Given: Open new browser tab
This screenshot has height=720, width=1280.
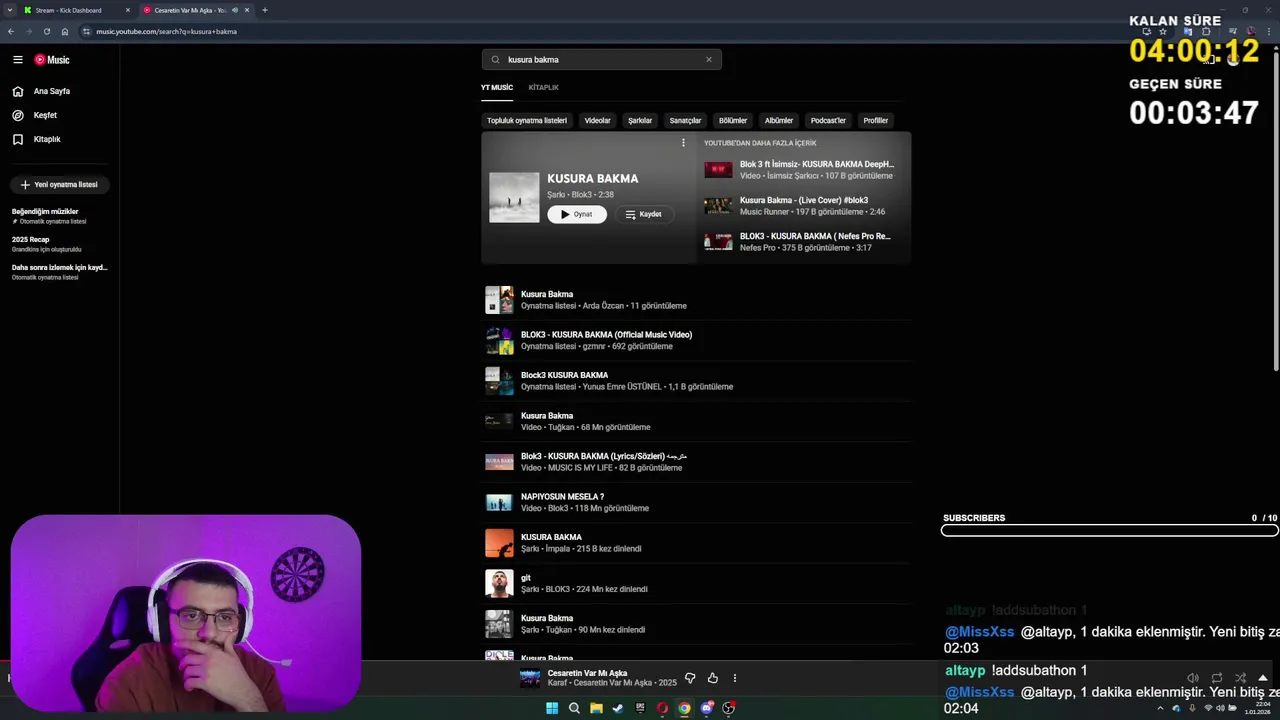Looking at the screenshot, I should [x=264, y=10].
